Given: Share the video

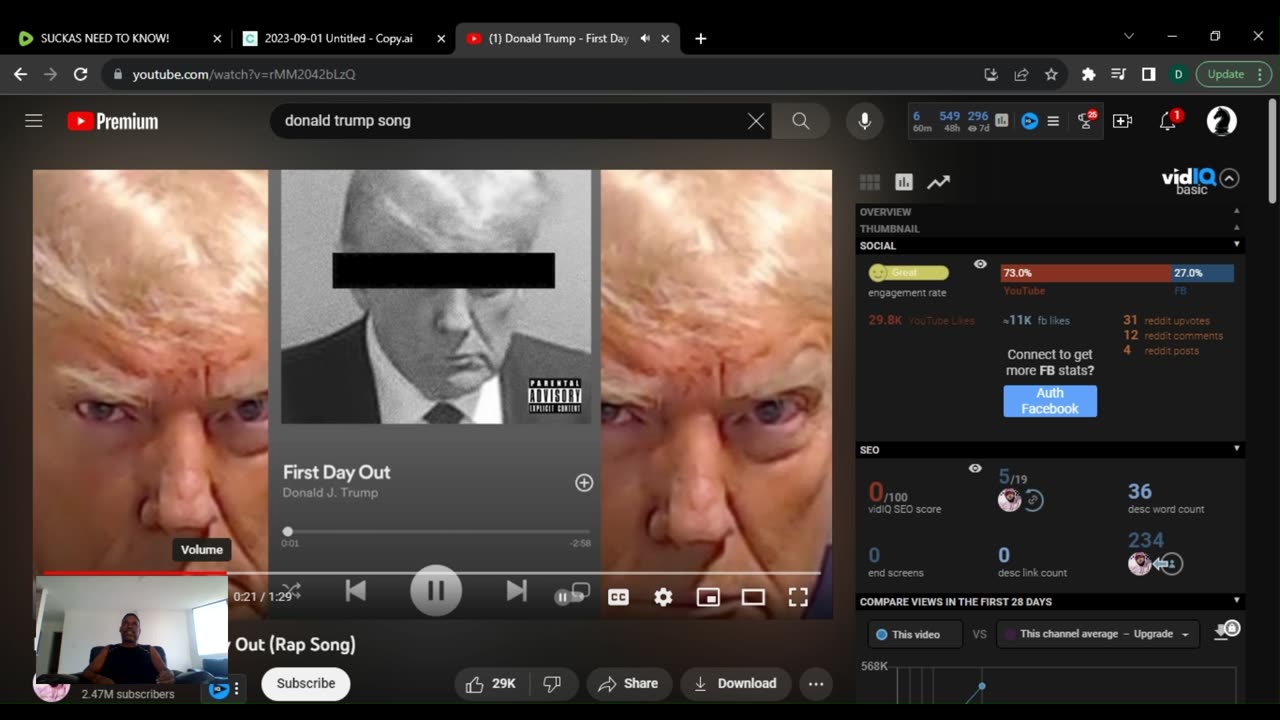Looking at the screenshot, I should [x=628, y=684].
